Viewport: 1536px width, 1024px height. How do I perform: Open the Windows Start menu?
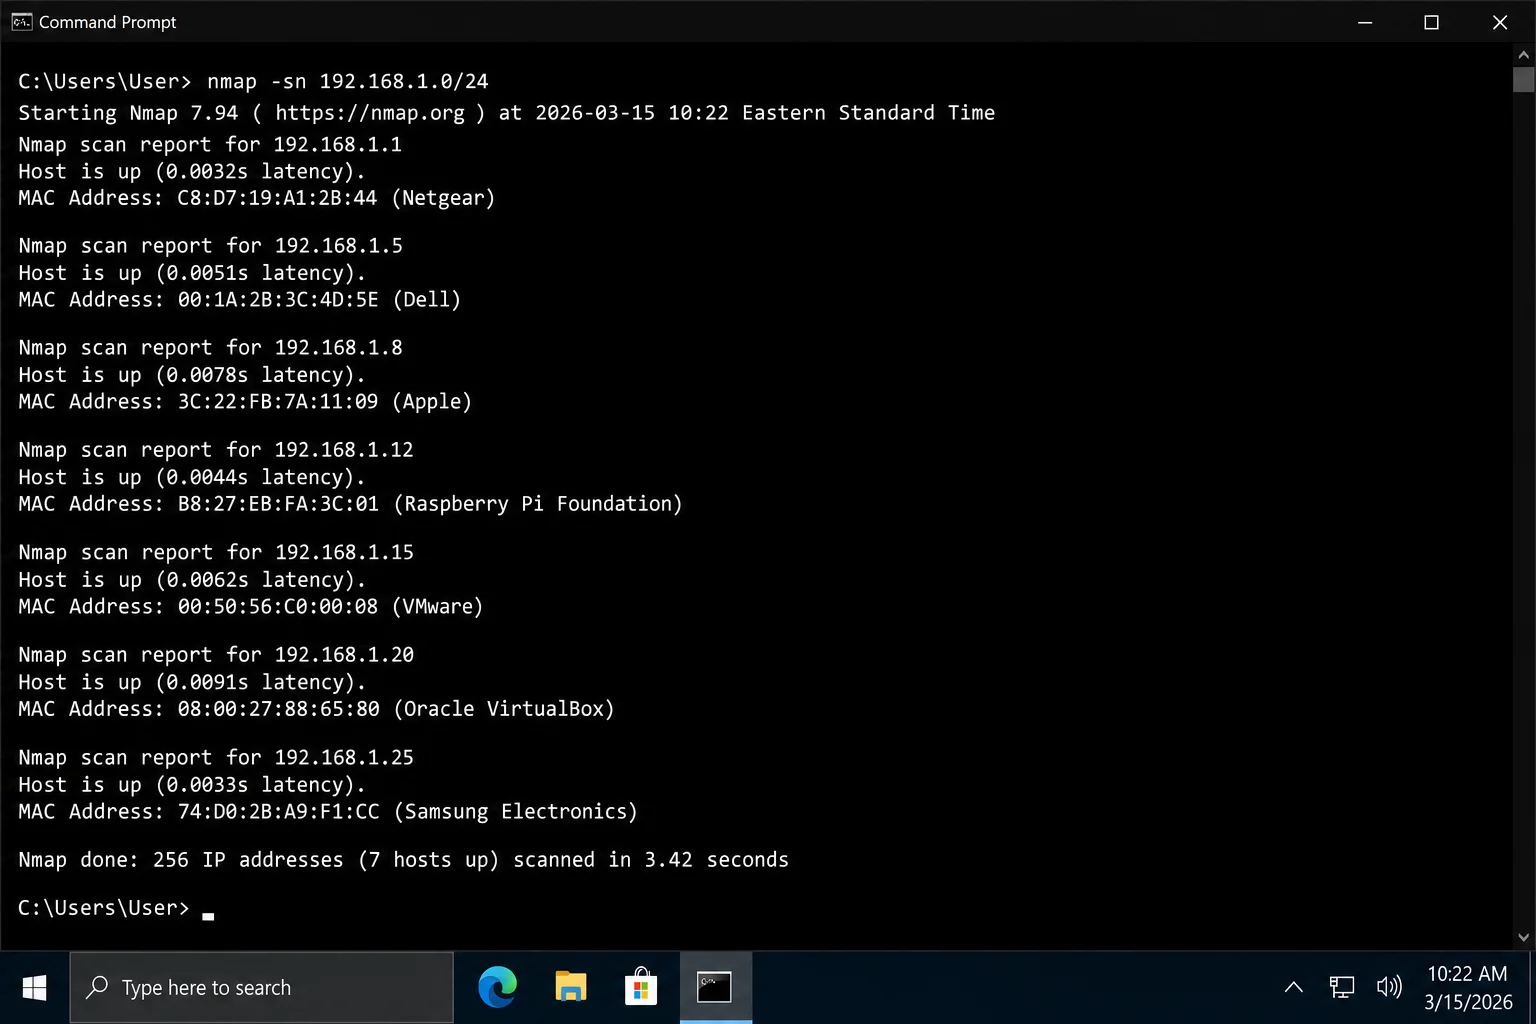tap(34, 988)
